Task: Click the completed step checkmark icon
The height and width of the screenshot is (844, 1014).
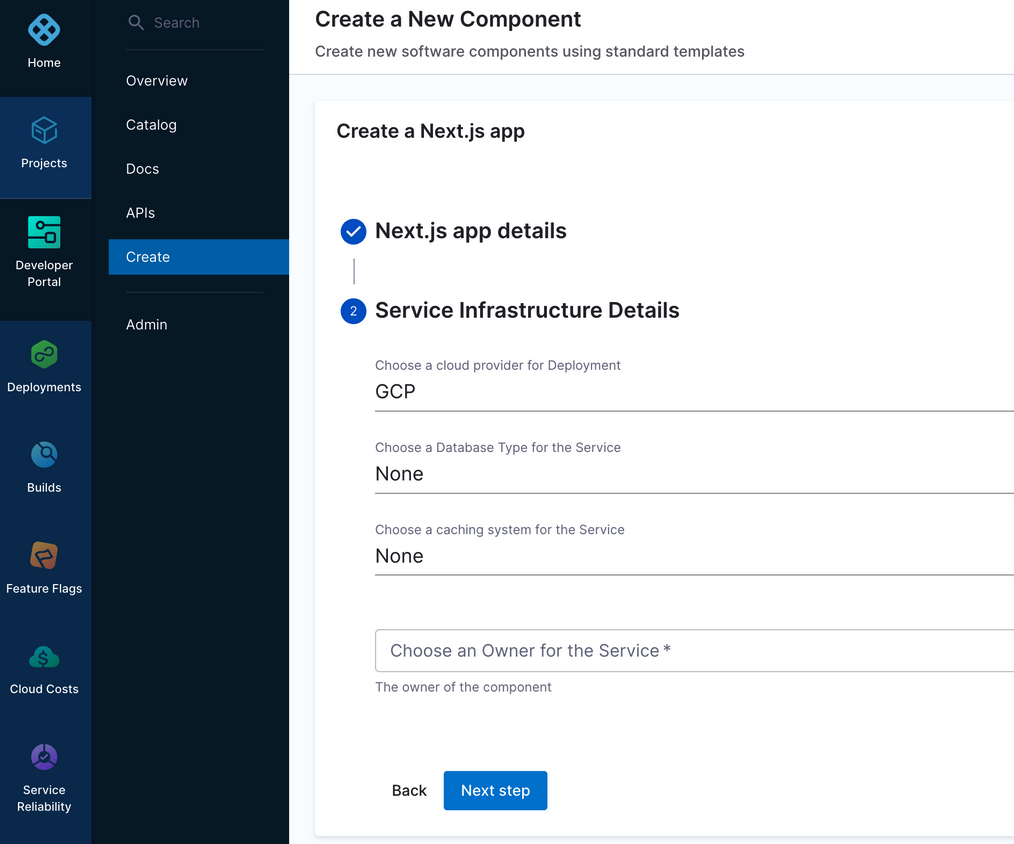Action: tap(353, 232)
